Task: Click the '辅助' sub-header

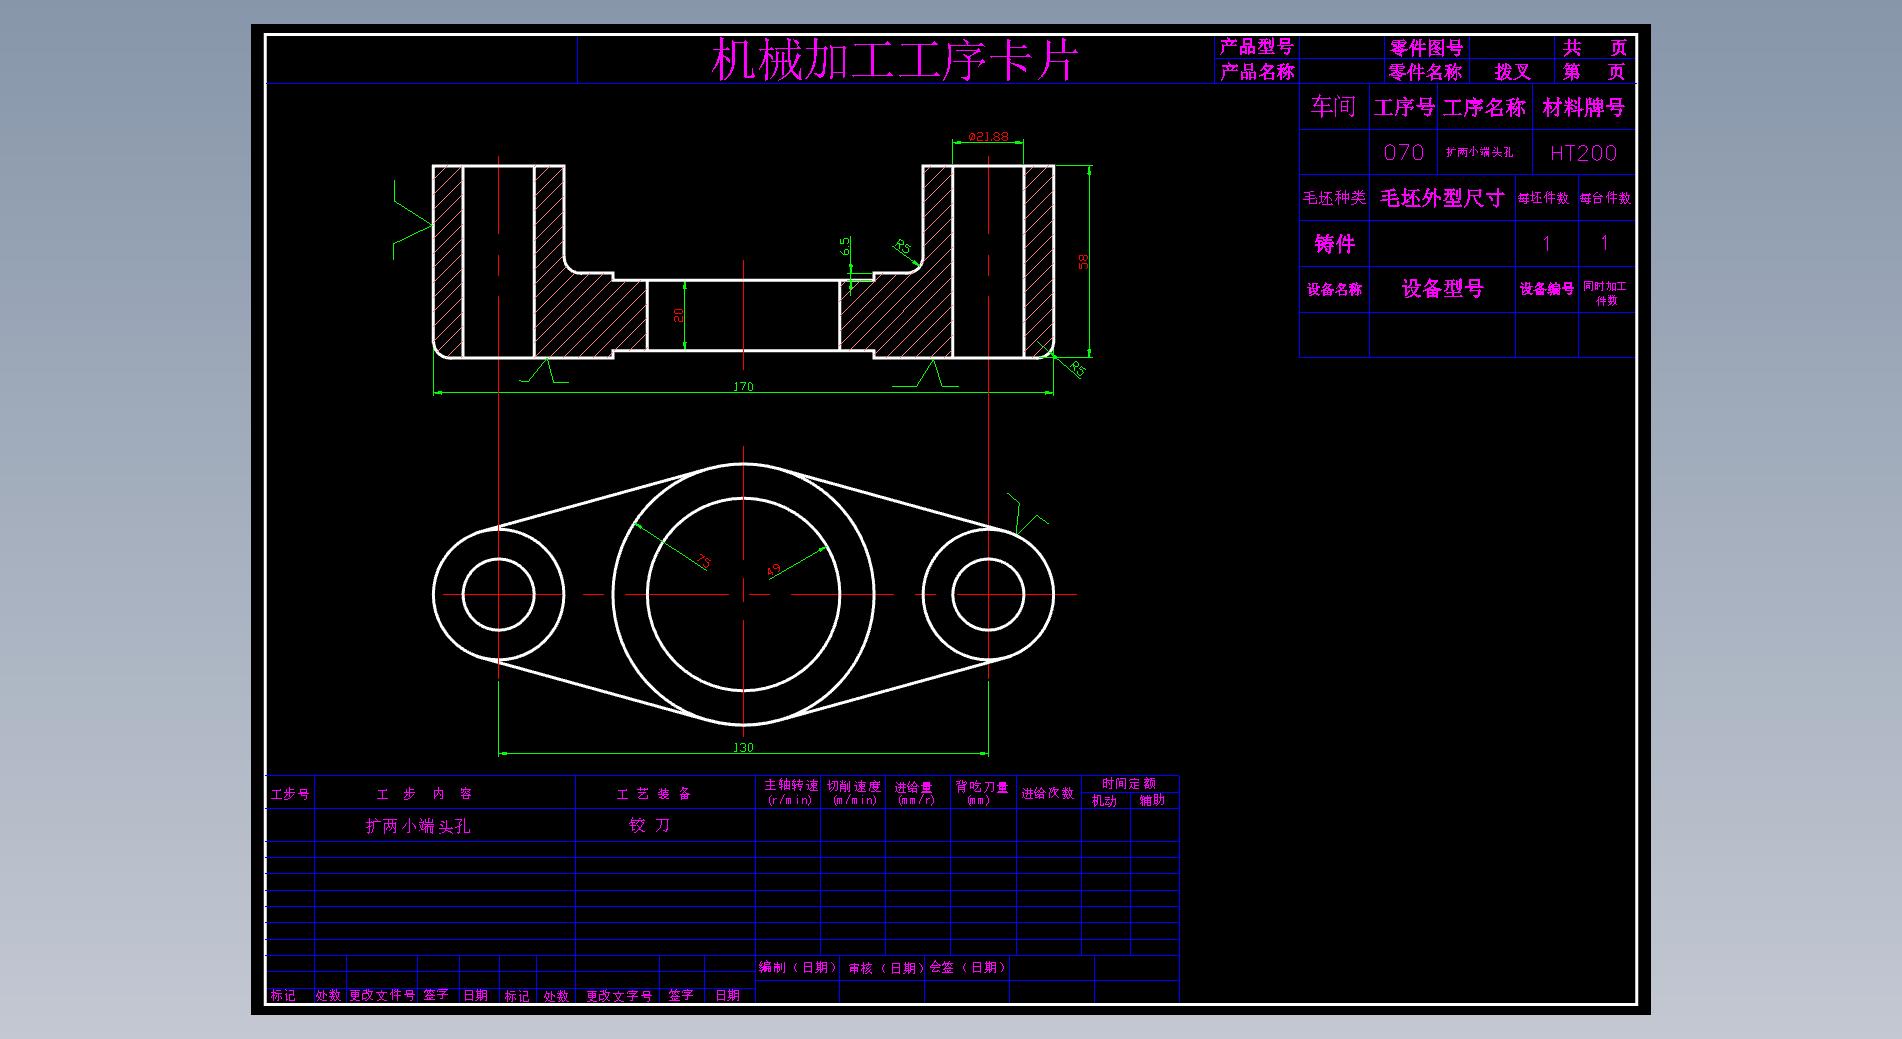Action: 1152,800
